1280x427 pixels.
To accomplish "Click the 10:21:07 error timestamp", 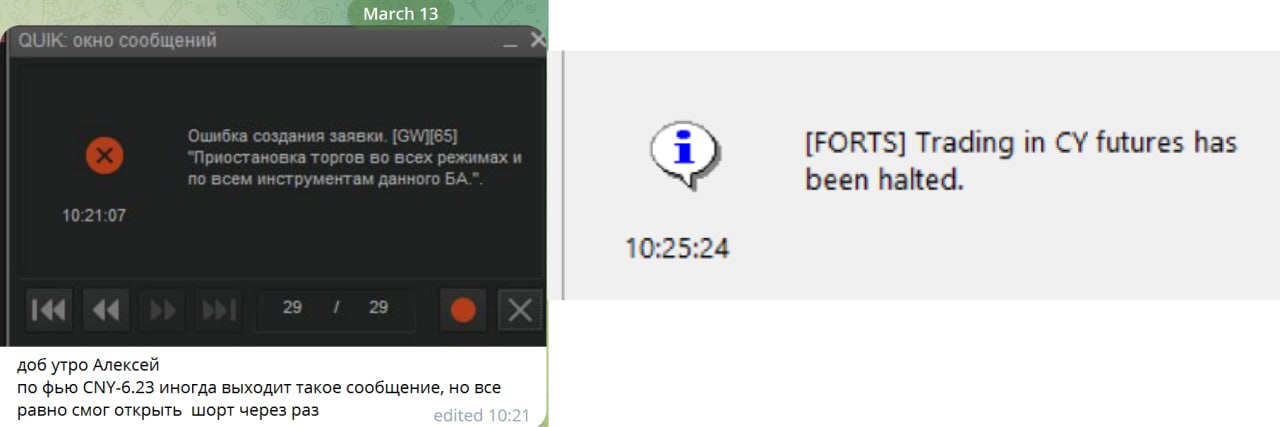I will [94, 215].
